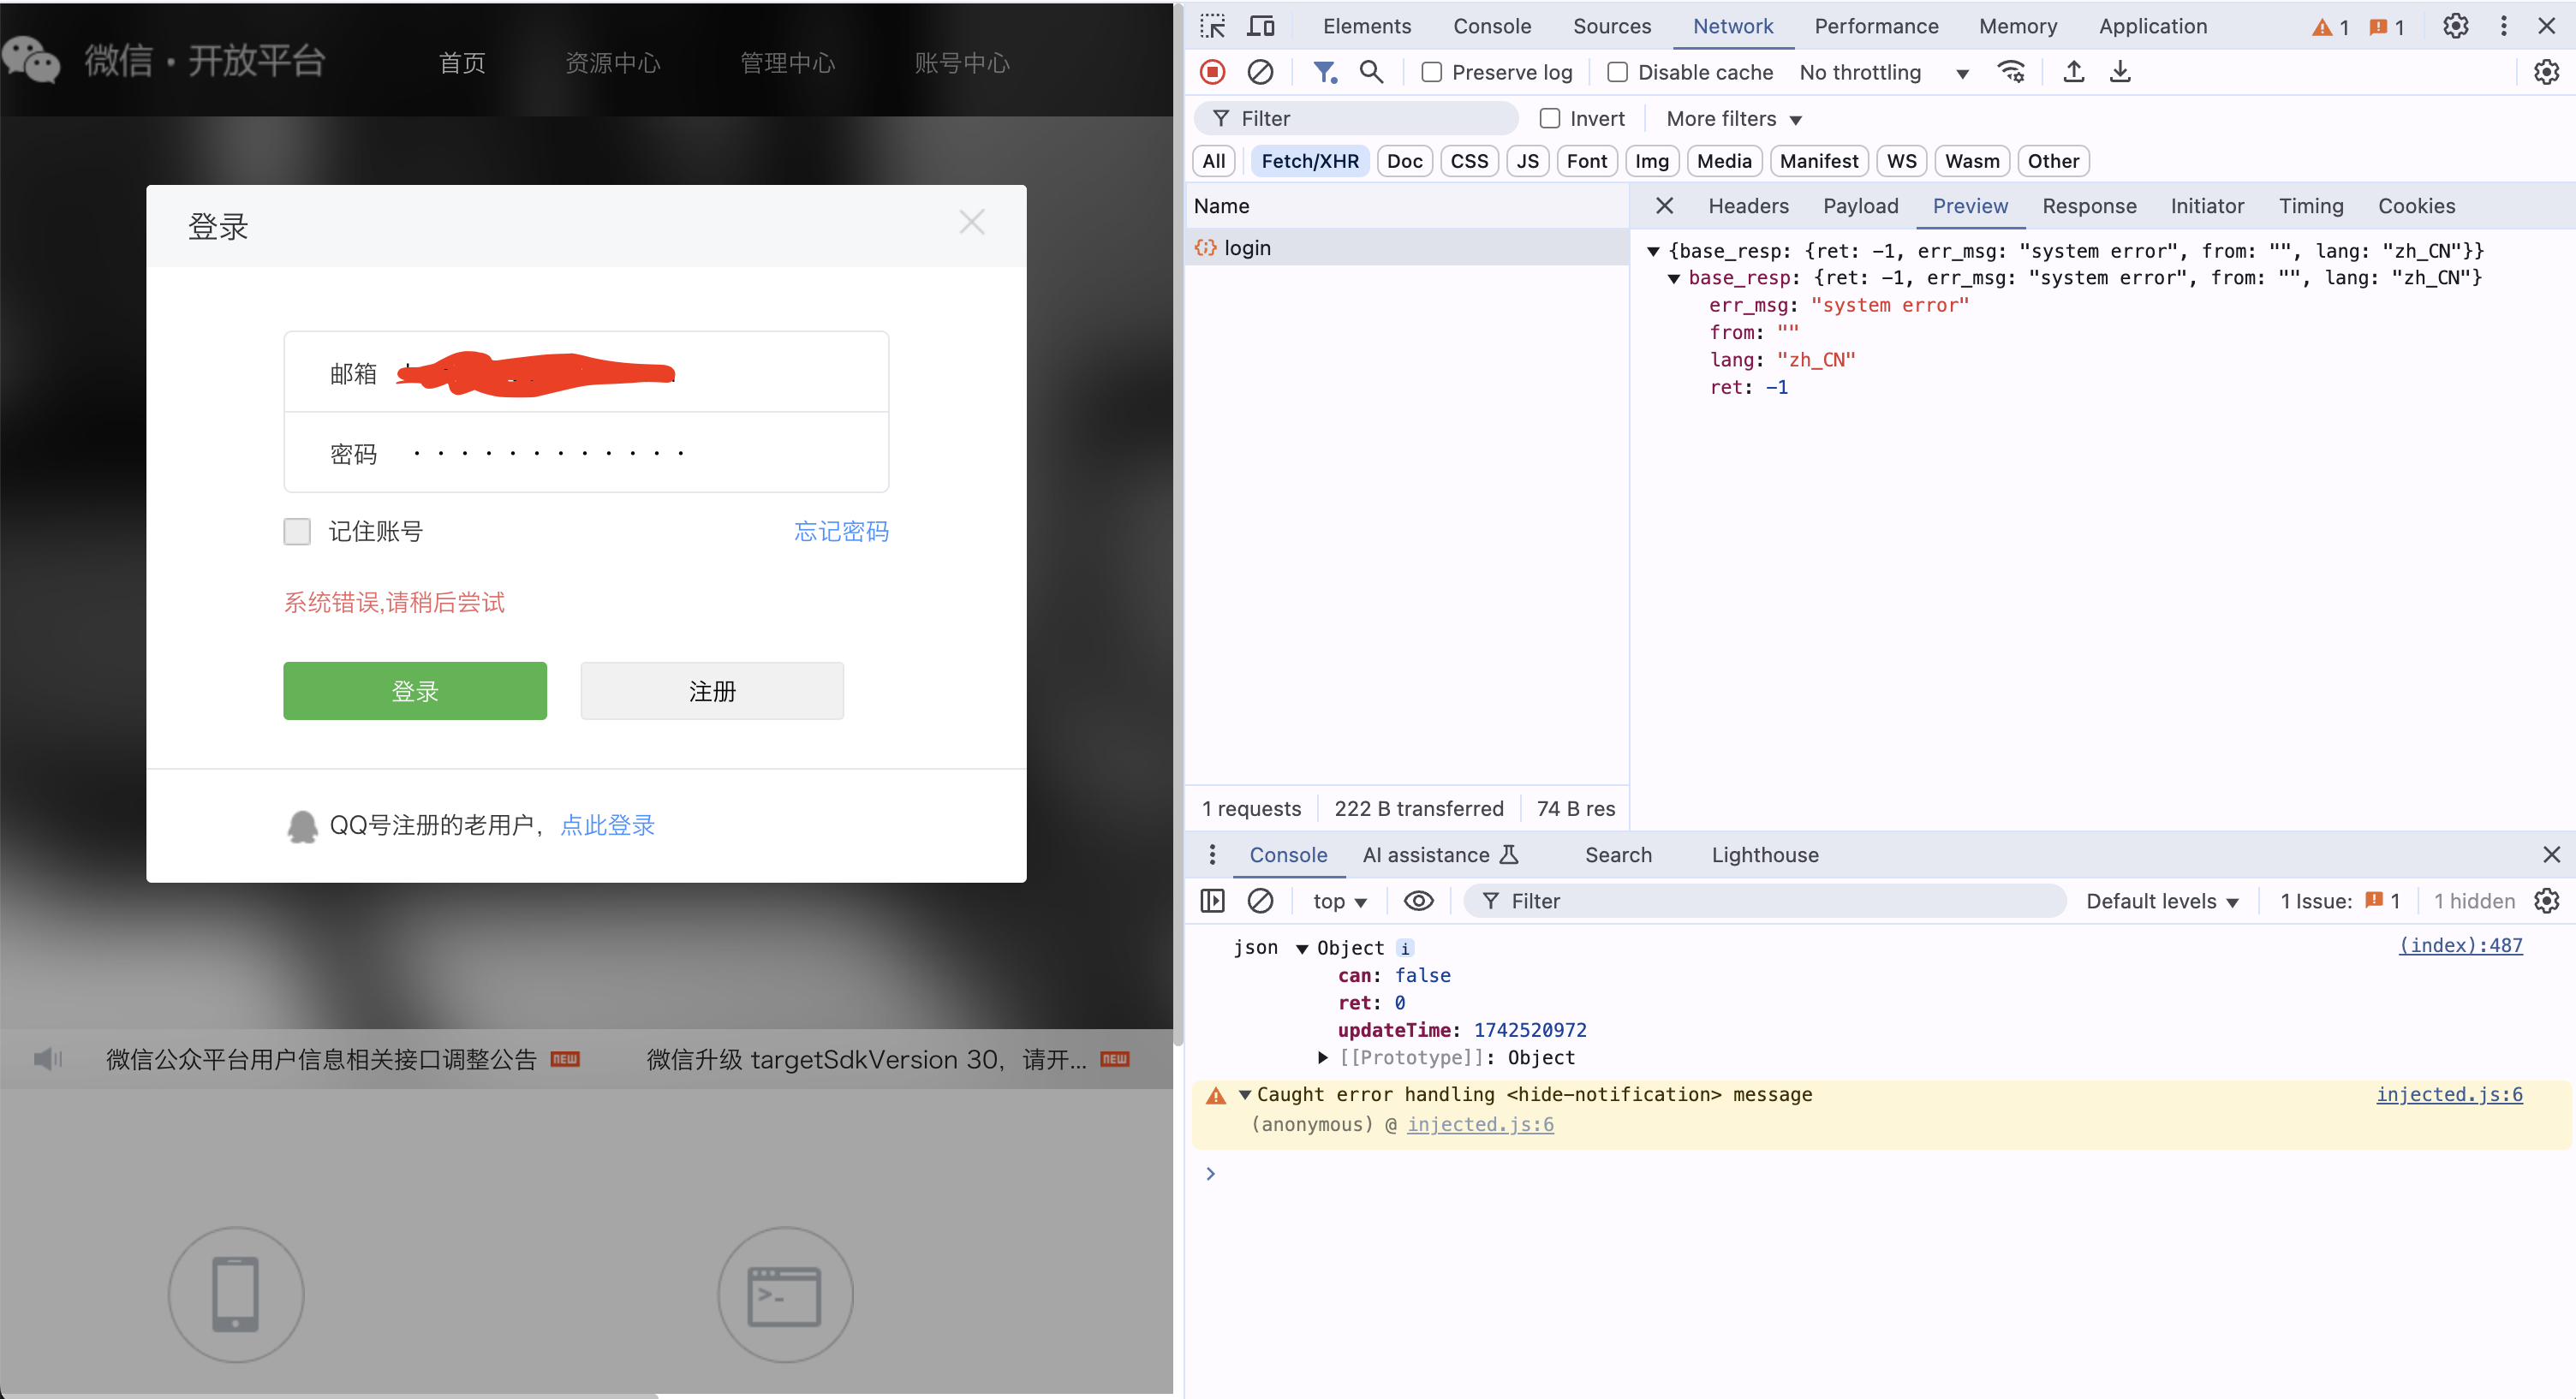2576x1399 pixels.
Task: Close the login dialog
Action: click(972, 222)
